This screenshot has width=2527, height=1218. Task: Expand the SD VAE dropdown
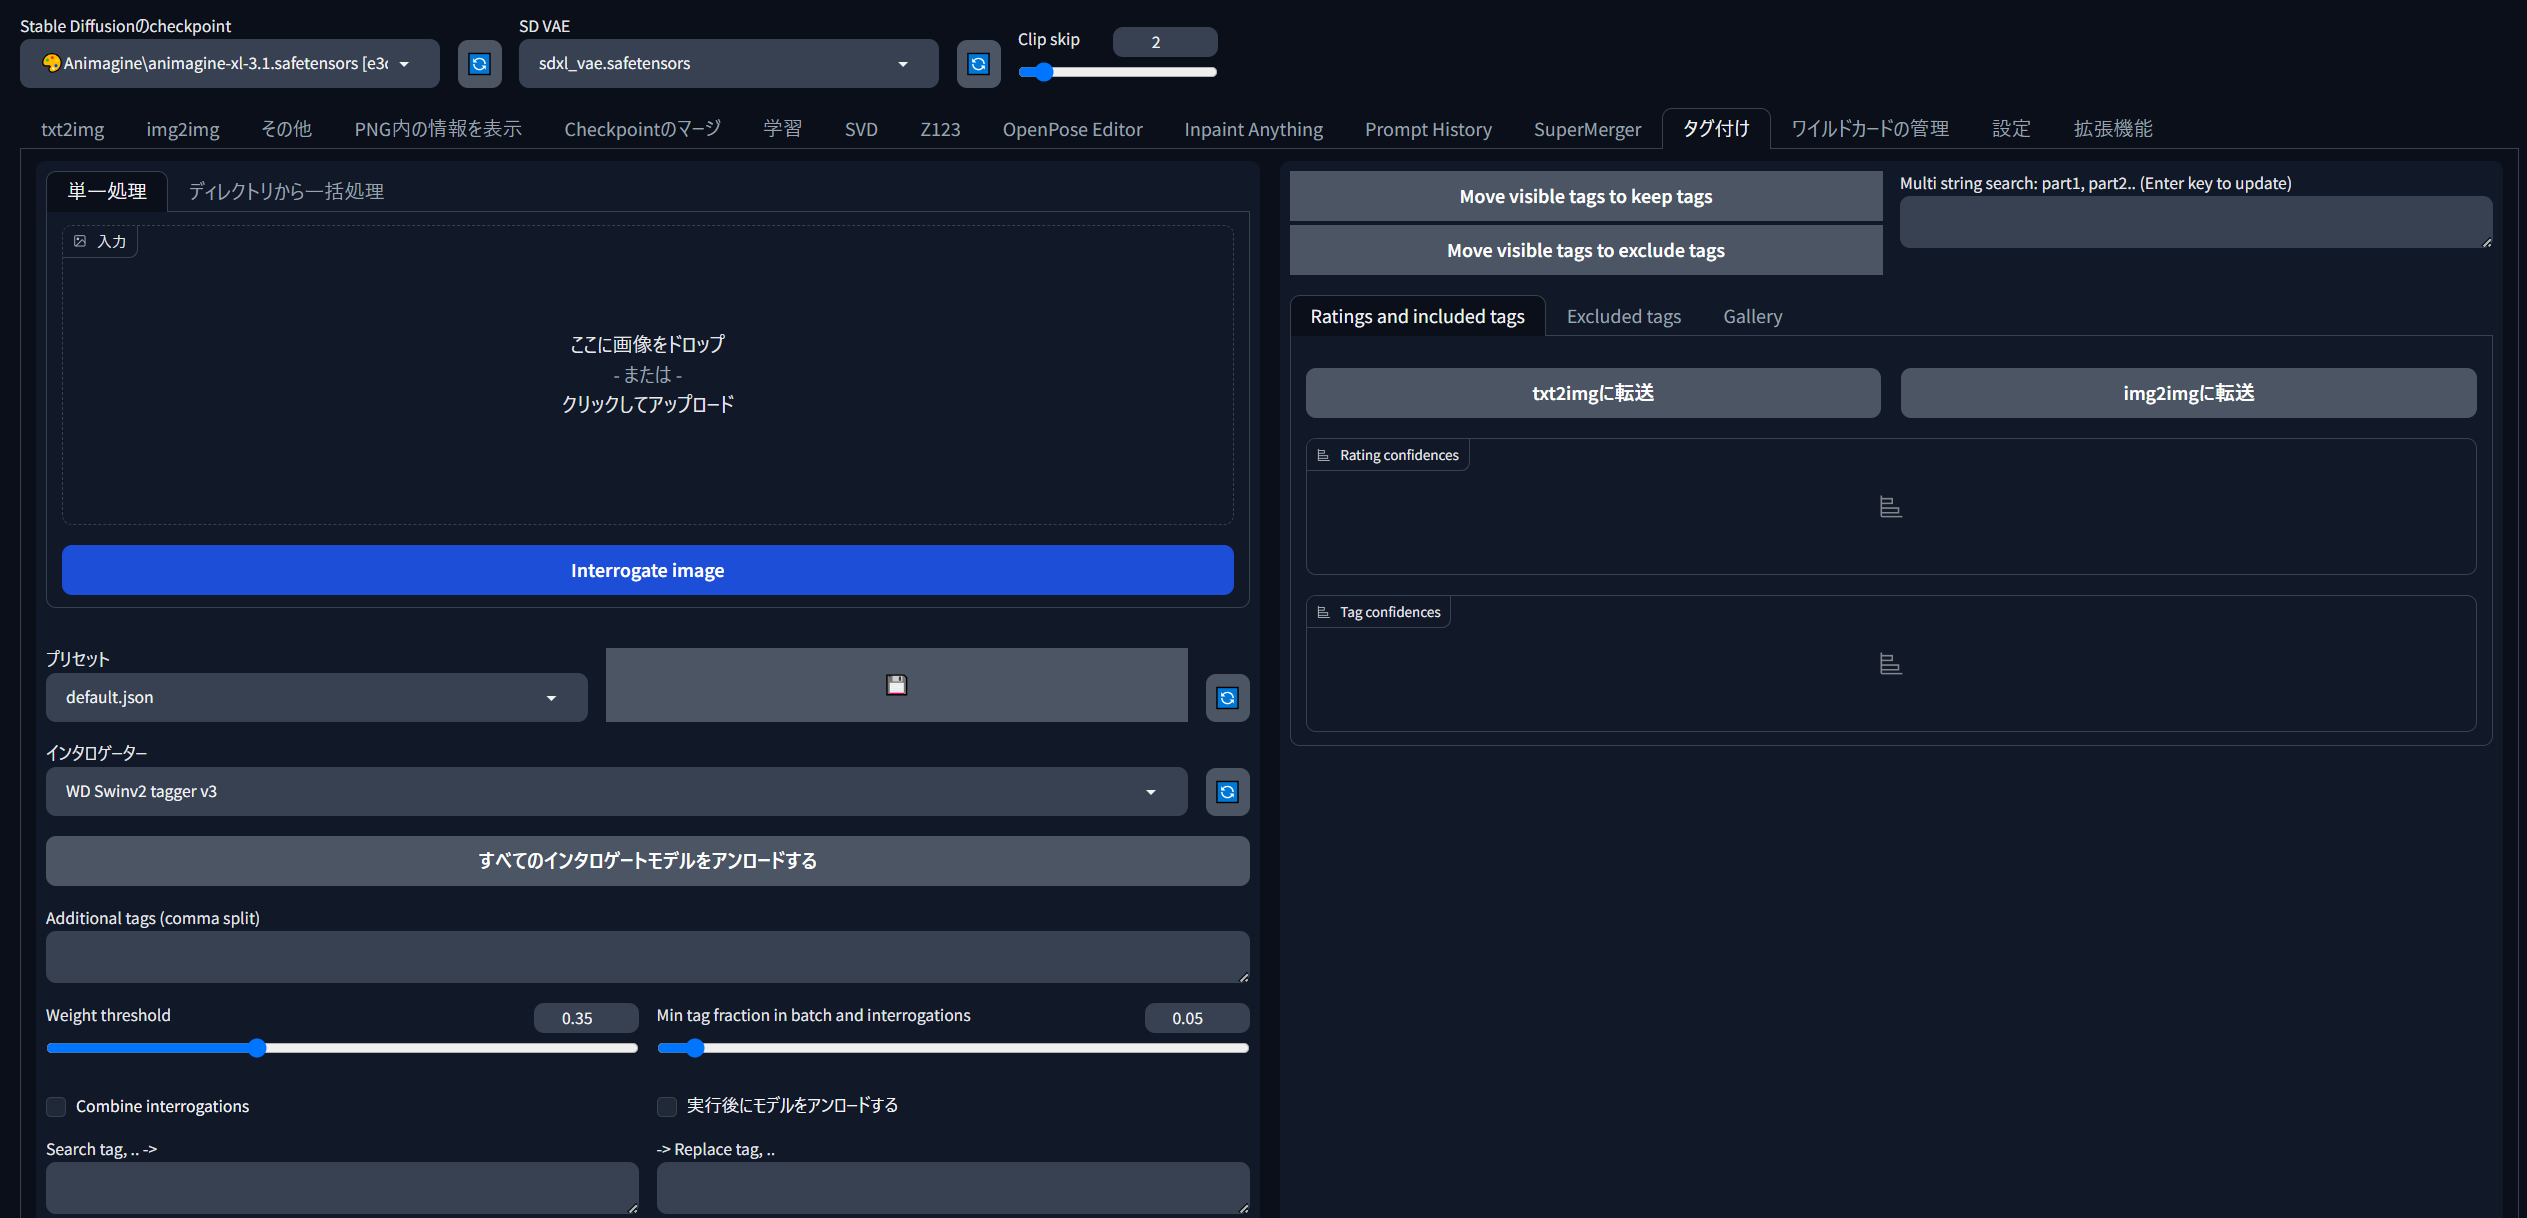point(728,64)
